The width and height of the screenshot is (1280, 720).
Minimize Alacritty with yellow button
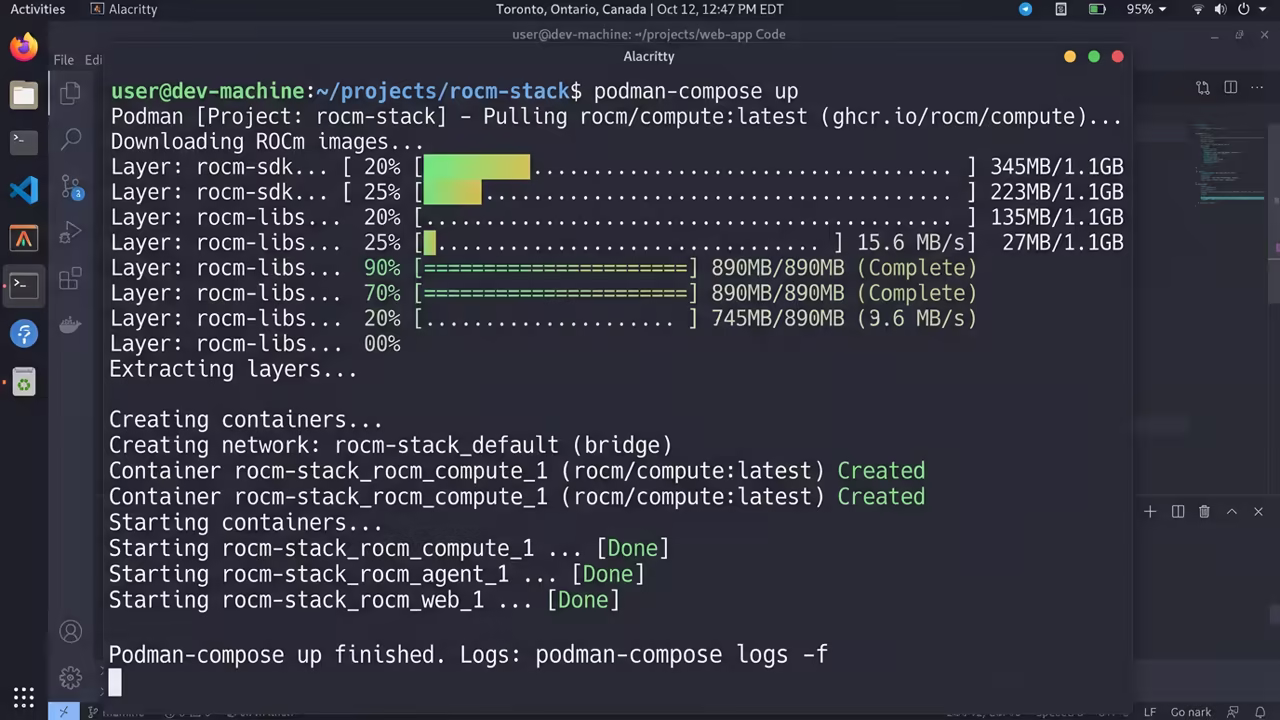pyautogui.click(x=1070, y=57)
